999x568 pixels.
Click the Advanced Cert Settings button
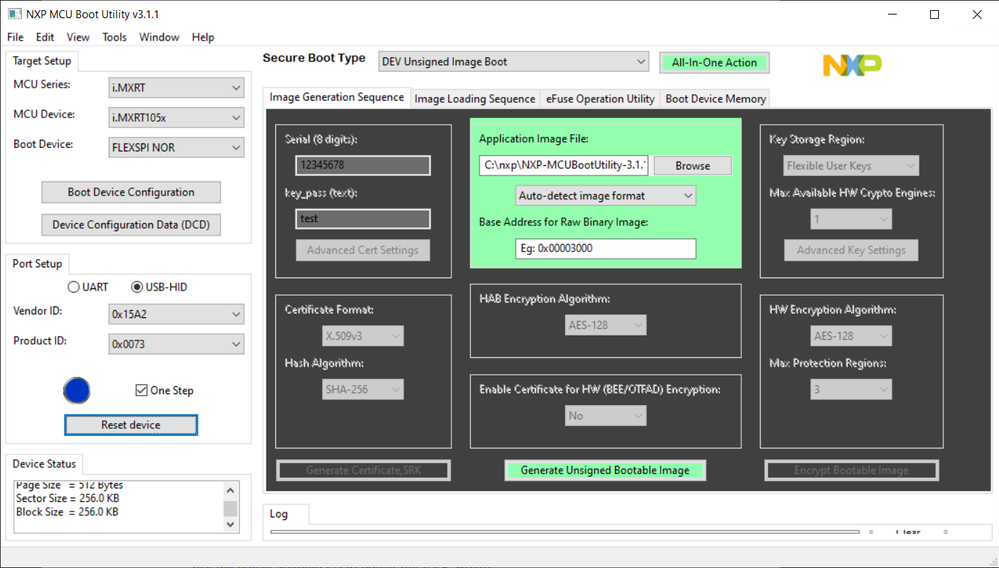(363, 250)
